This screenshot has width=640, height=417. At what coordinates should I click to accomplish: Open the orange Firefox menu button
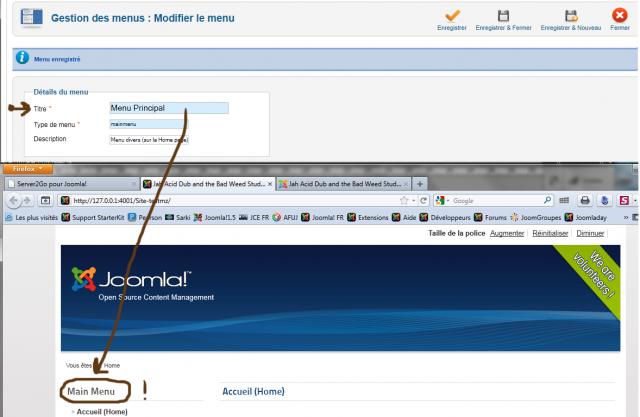27,169
